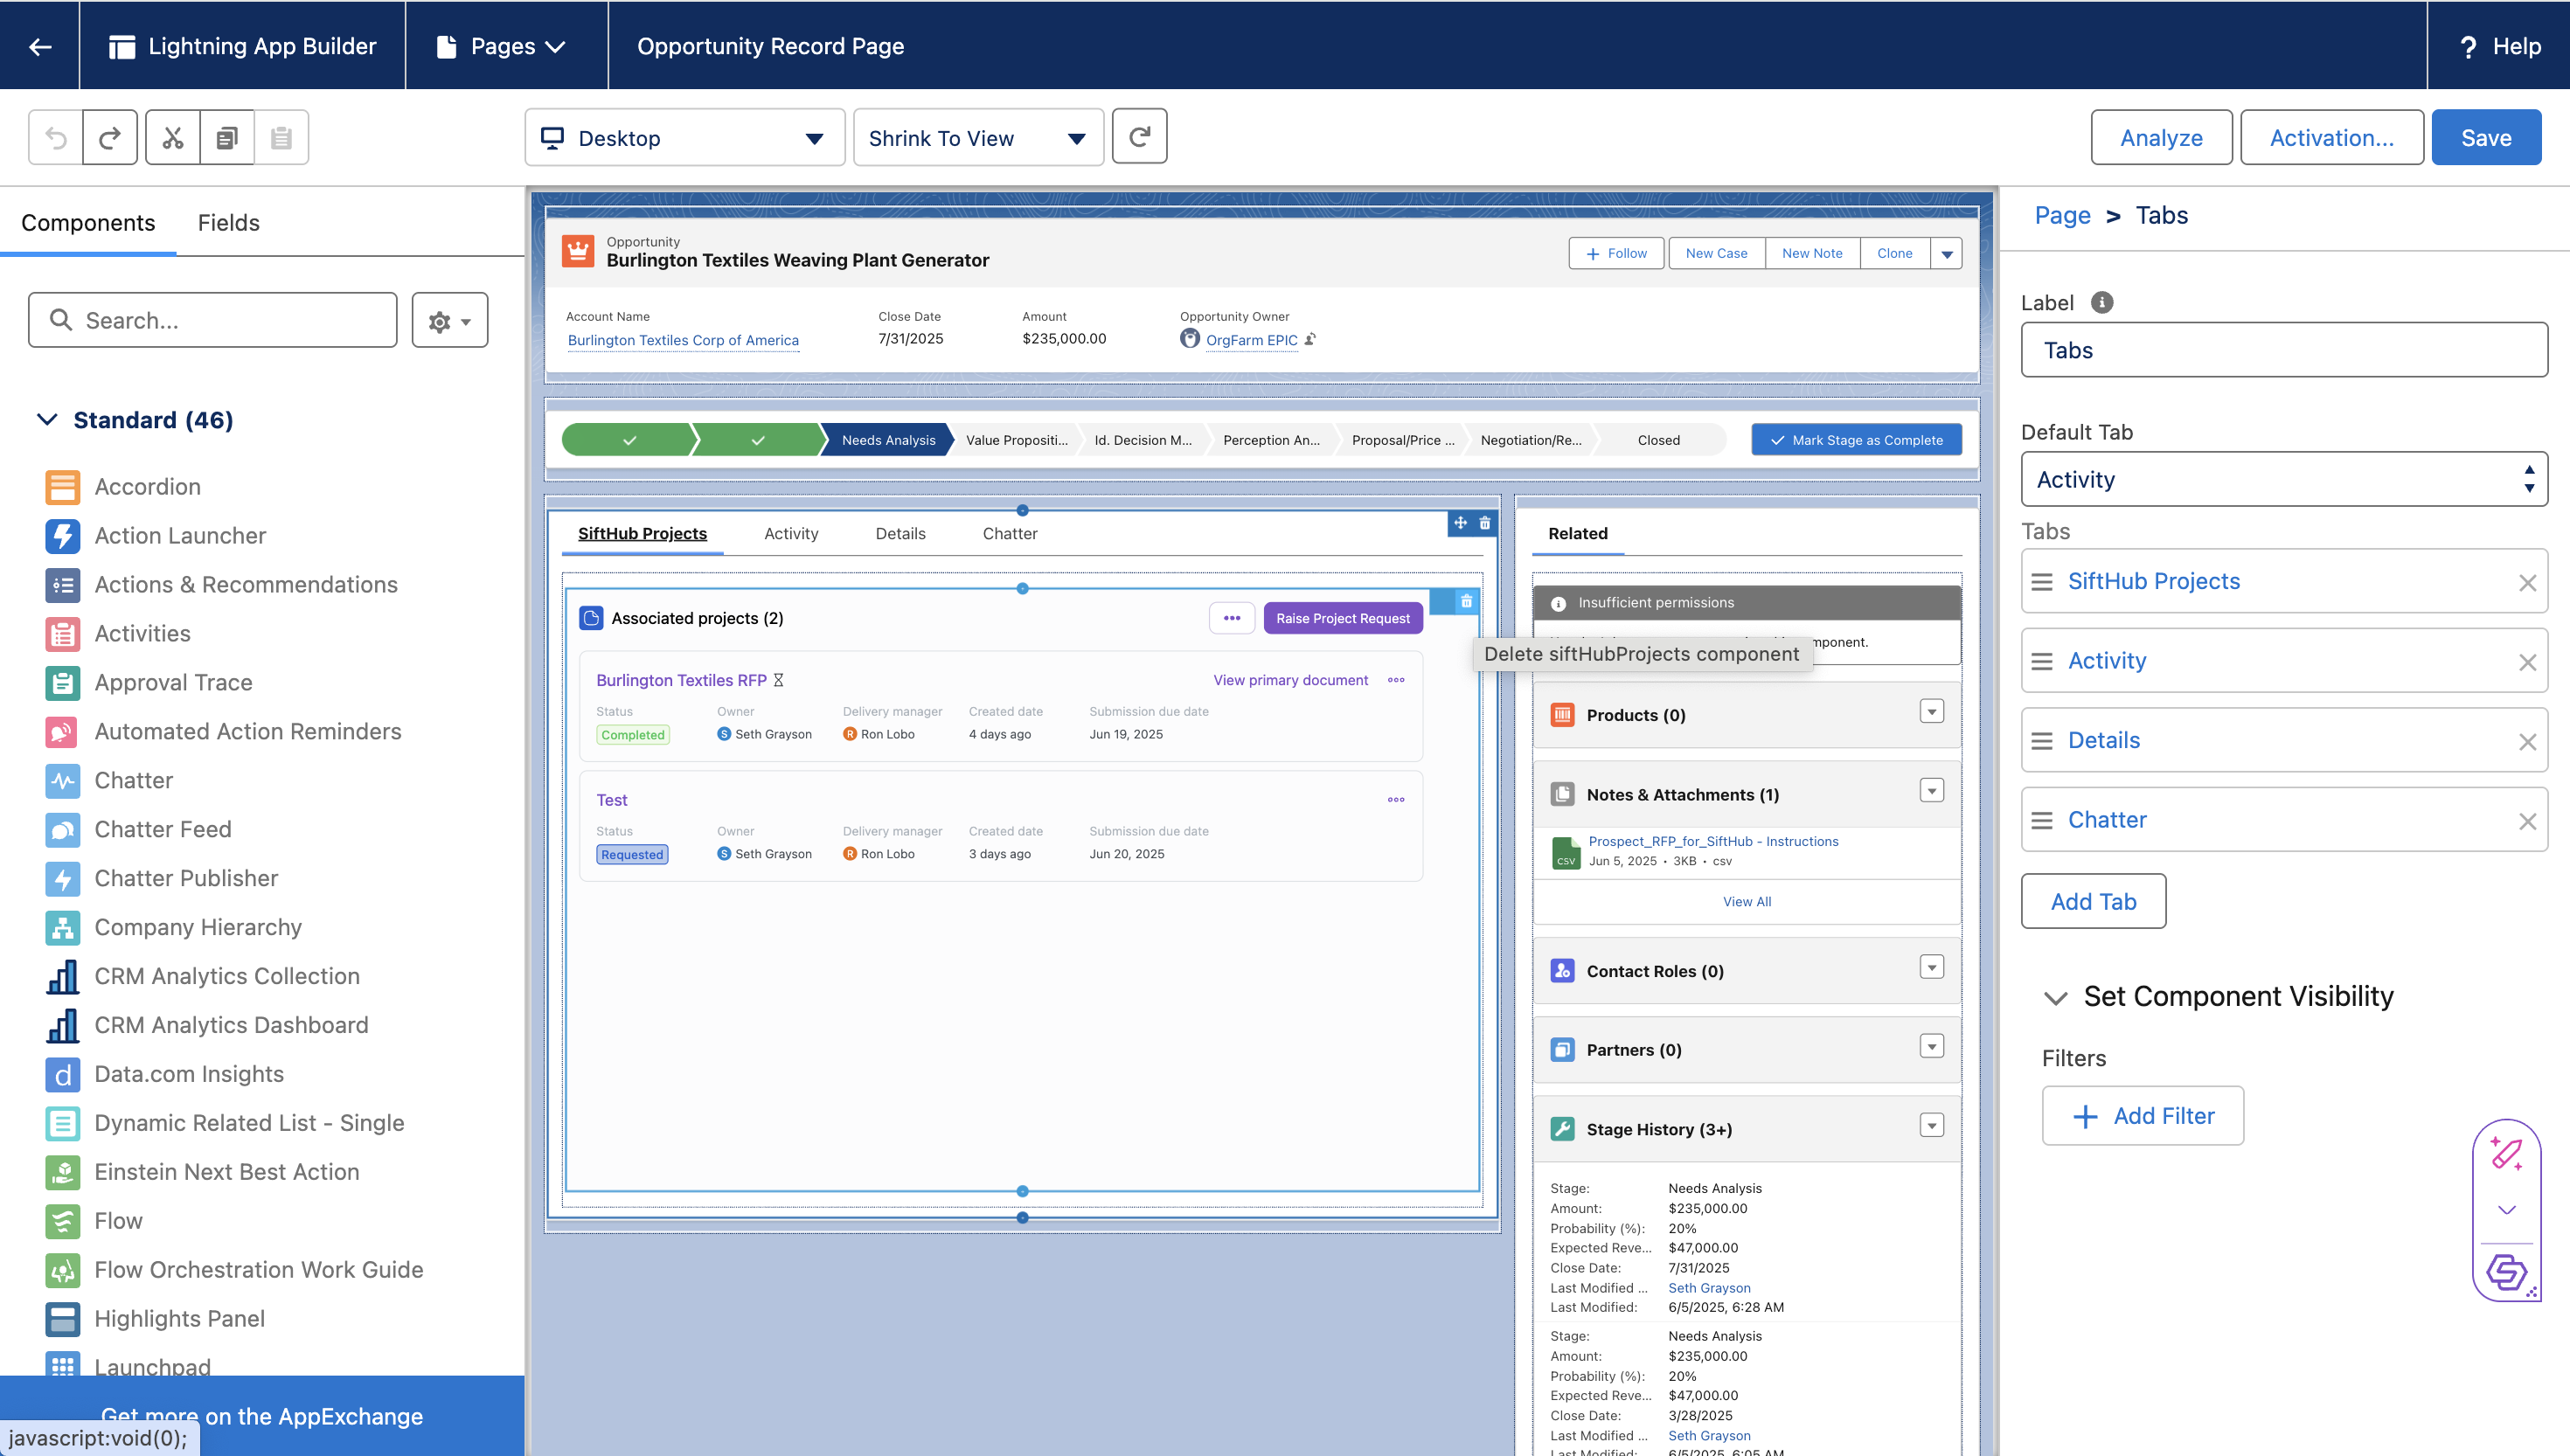
Task: Click the Save button
Action: click(x=2485, y=138)
